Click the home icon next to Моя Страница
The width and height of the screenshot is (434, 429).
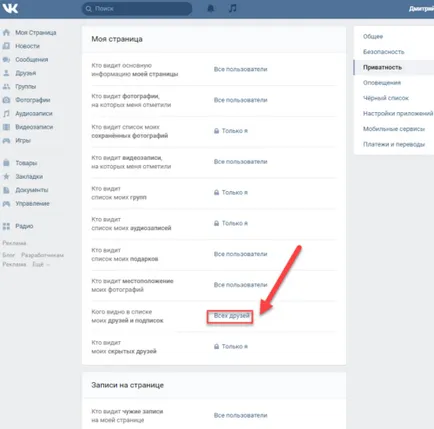[x=6, y=33]
